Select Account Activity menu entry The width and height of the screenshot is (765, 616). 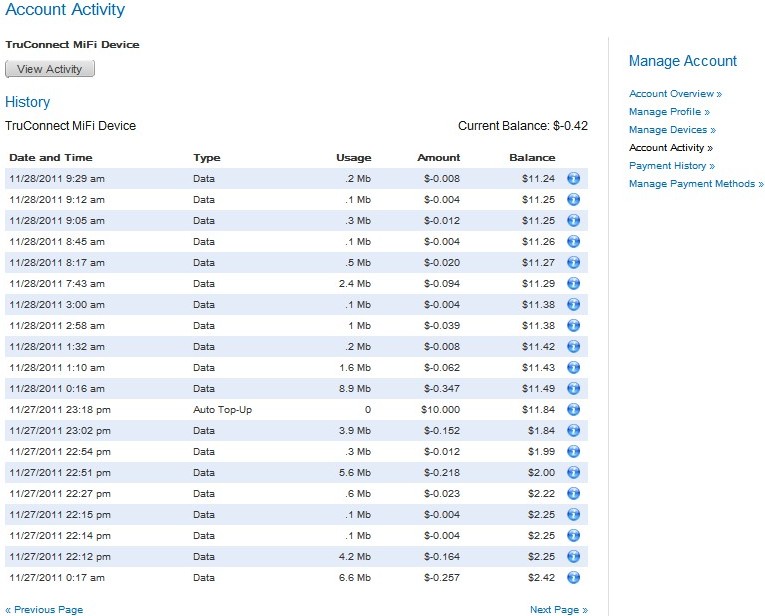671,148
